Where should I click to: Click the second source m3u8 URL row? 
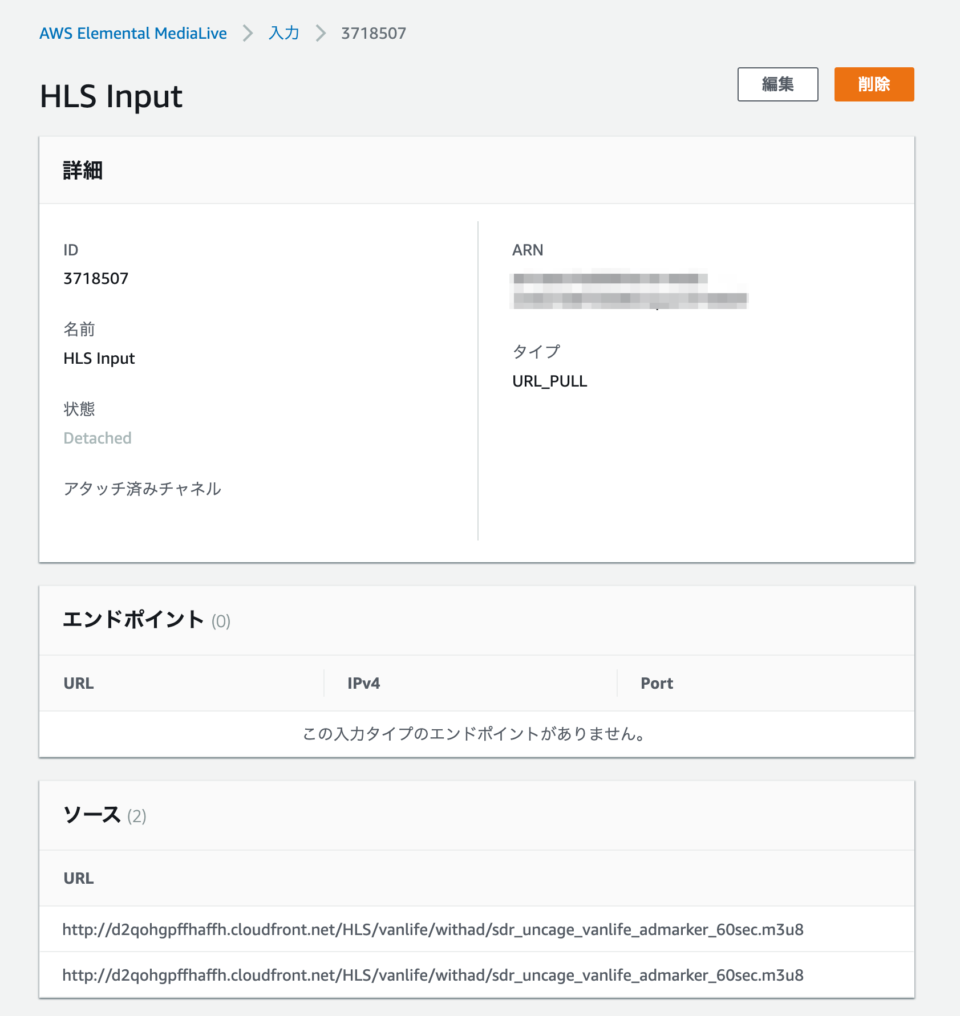(432, 975)
